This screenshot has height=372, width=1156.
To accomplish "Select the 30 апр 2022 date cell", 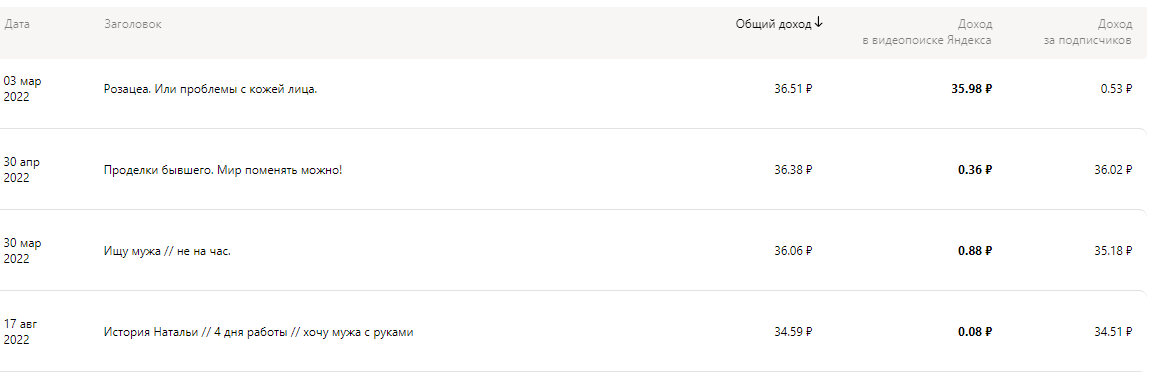I will click(22, 170).
